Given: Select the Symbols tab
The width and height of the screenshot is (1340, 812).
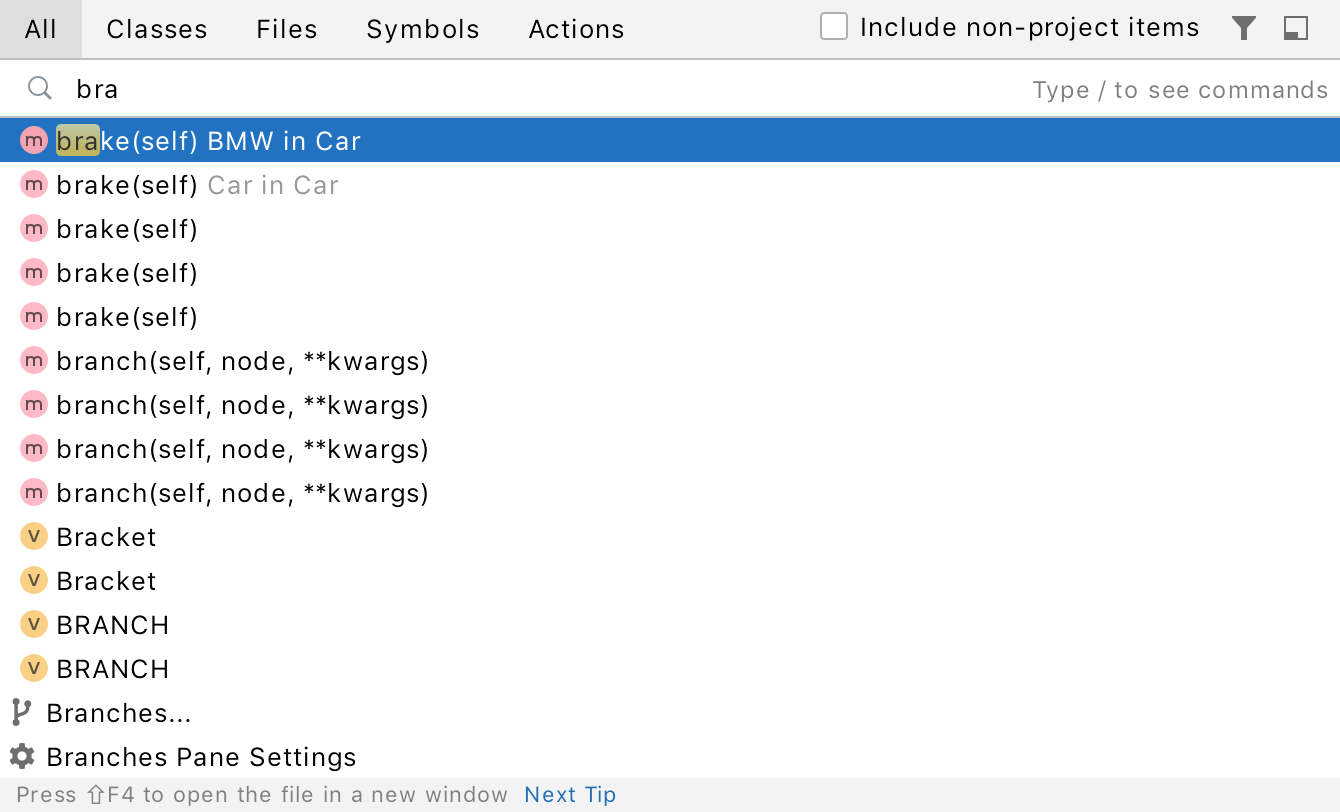Looking at the screenshot, I should [x=422, y=29].
